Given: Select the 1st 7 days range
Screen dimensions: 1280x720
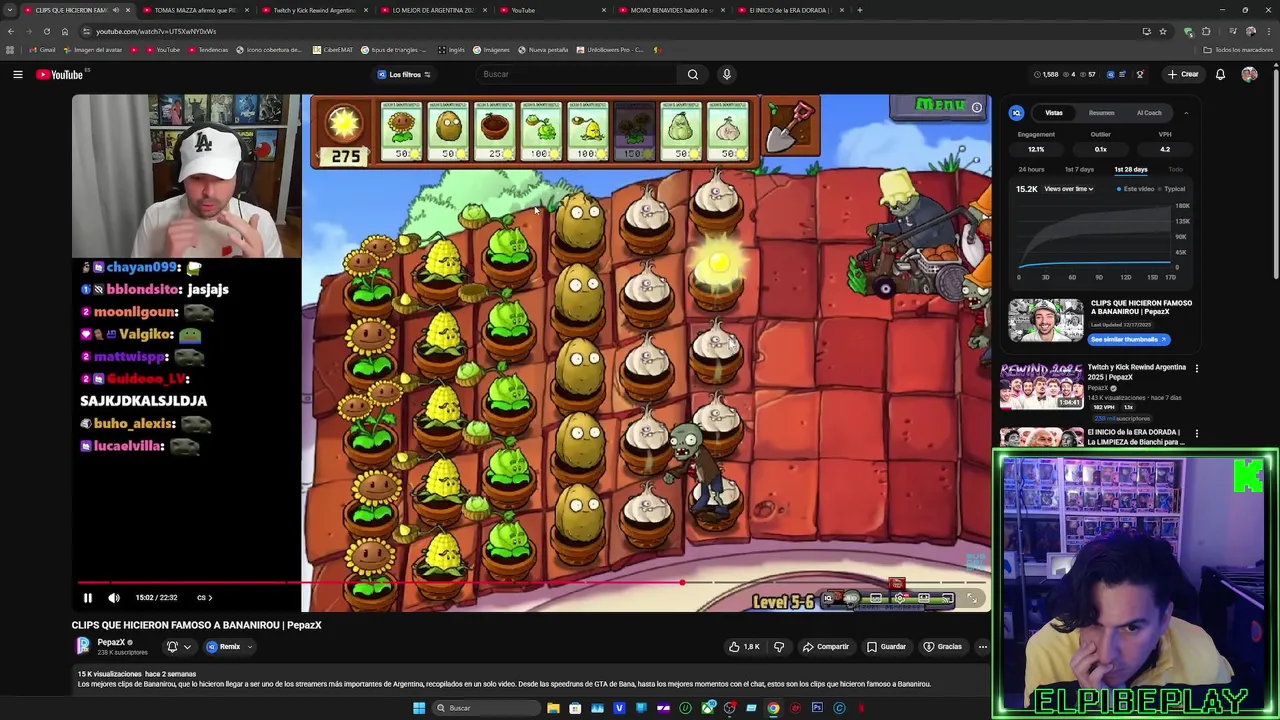Looking at the screenshot, I should 1079,170.
